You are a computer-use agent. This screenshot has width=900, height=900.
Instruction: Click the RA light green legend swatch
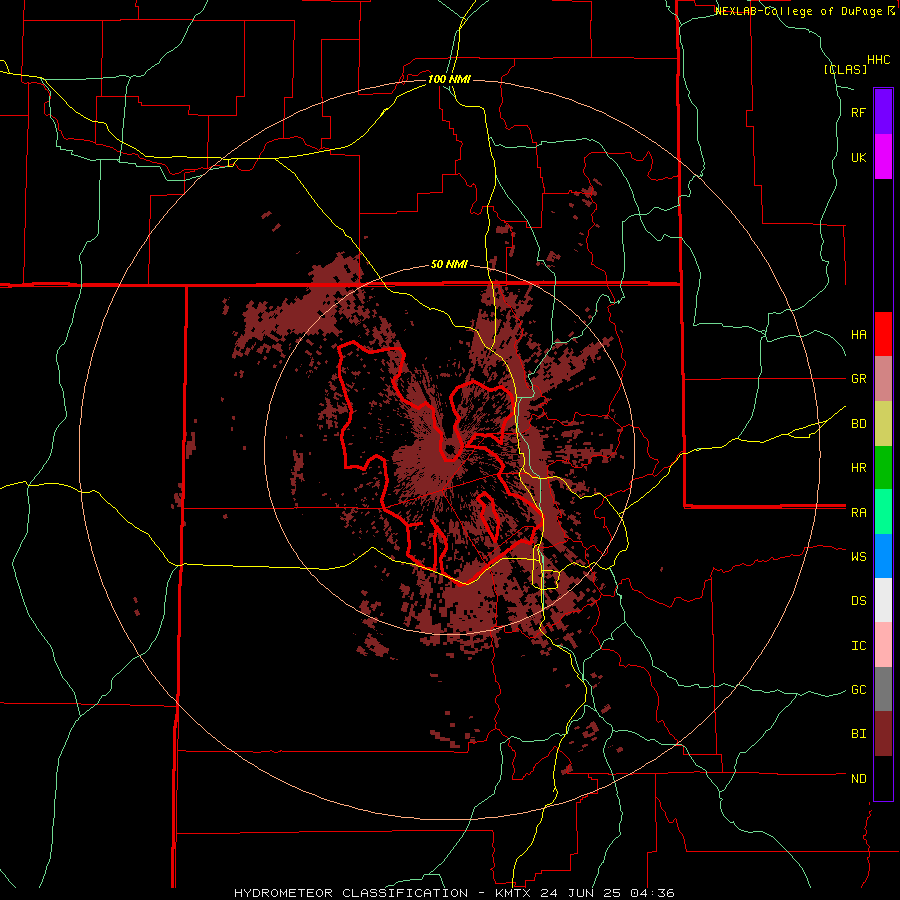point(883,512)
